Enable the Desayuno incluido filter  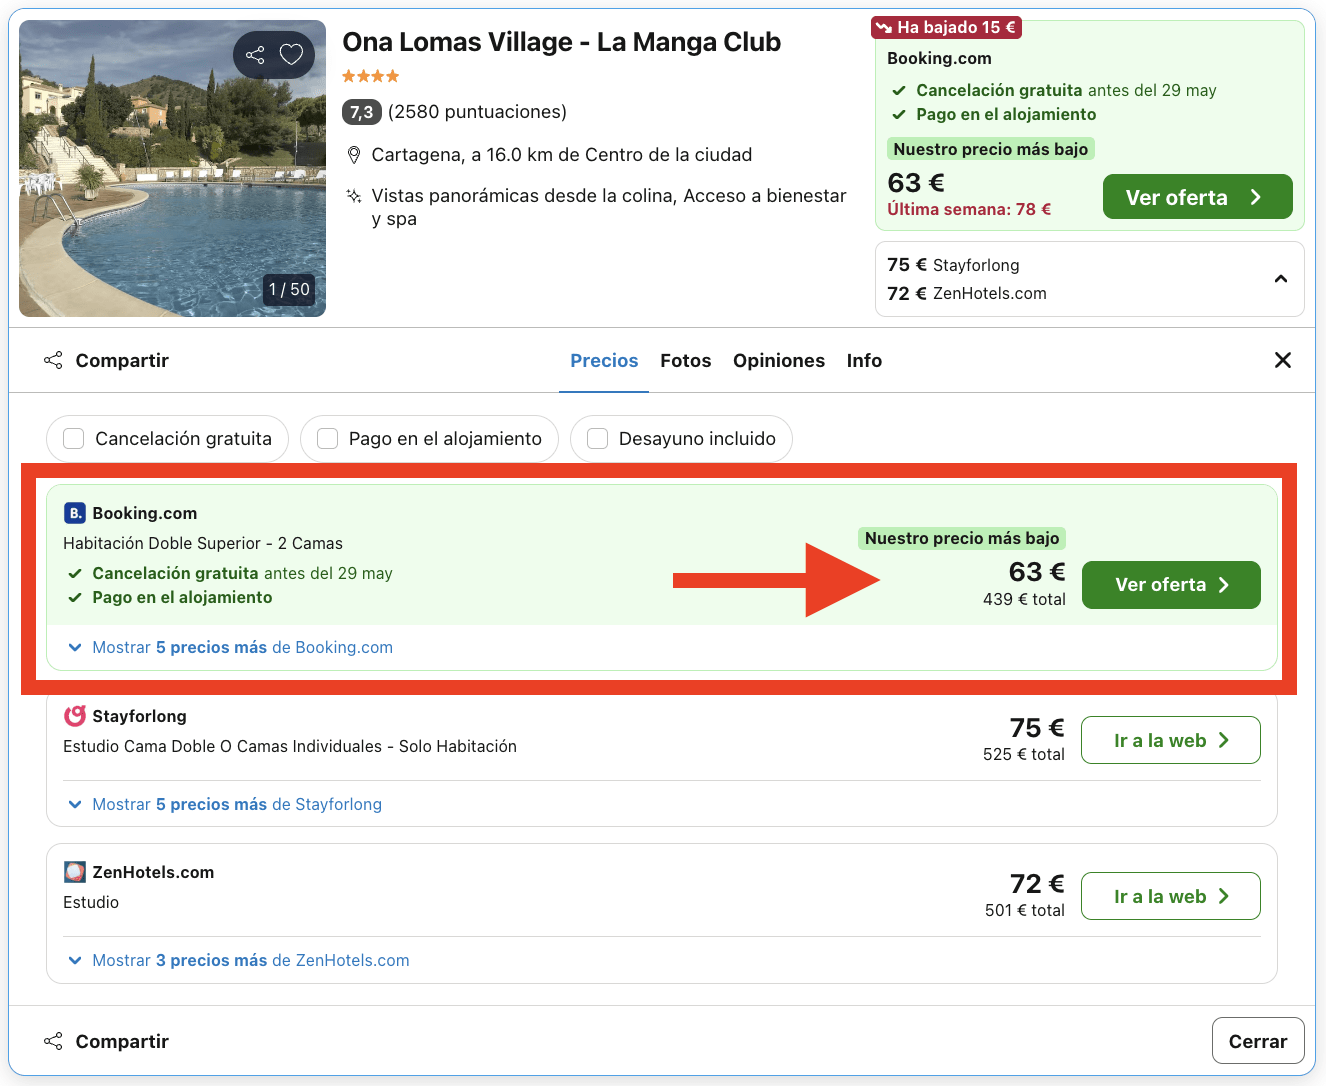[598, 438]
